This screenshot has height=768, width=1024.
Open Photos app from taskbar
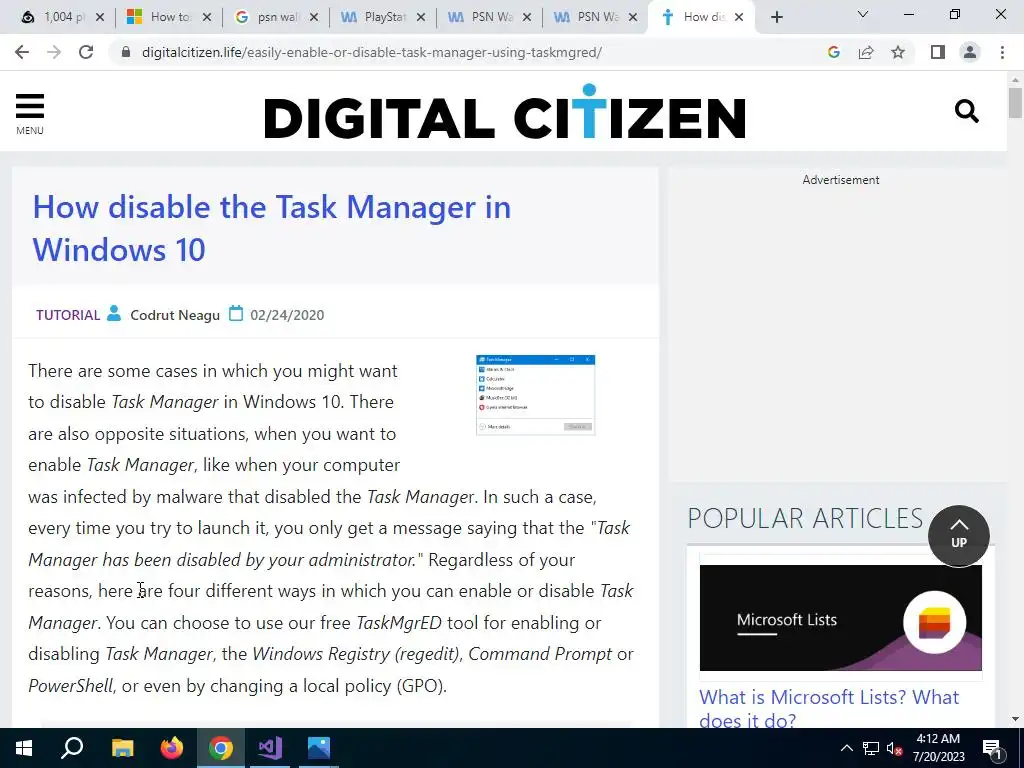coord(319,748)
